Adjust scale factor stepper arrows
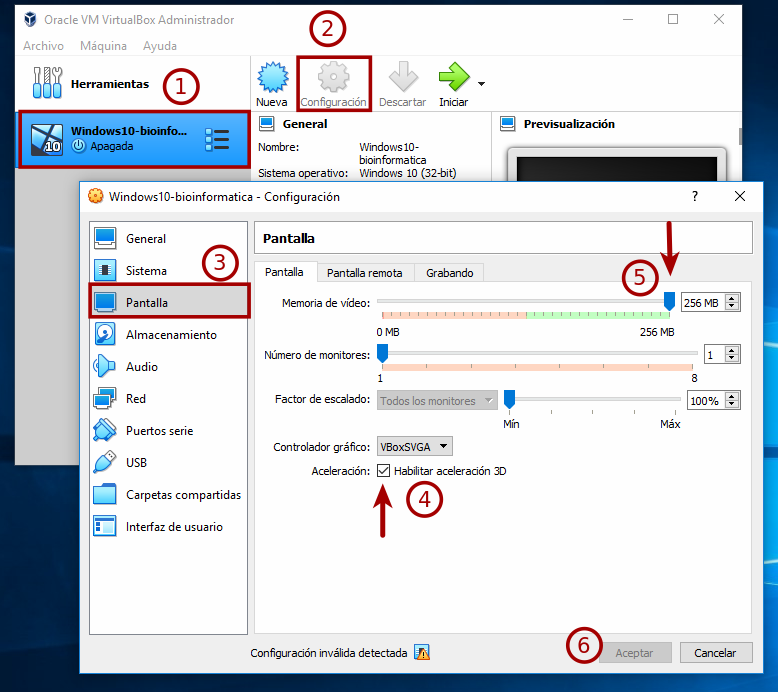 click(732, 400)
